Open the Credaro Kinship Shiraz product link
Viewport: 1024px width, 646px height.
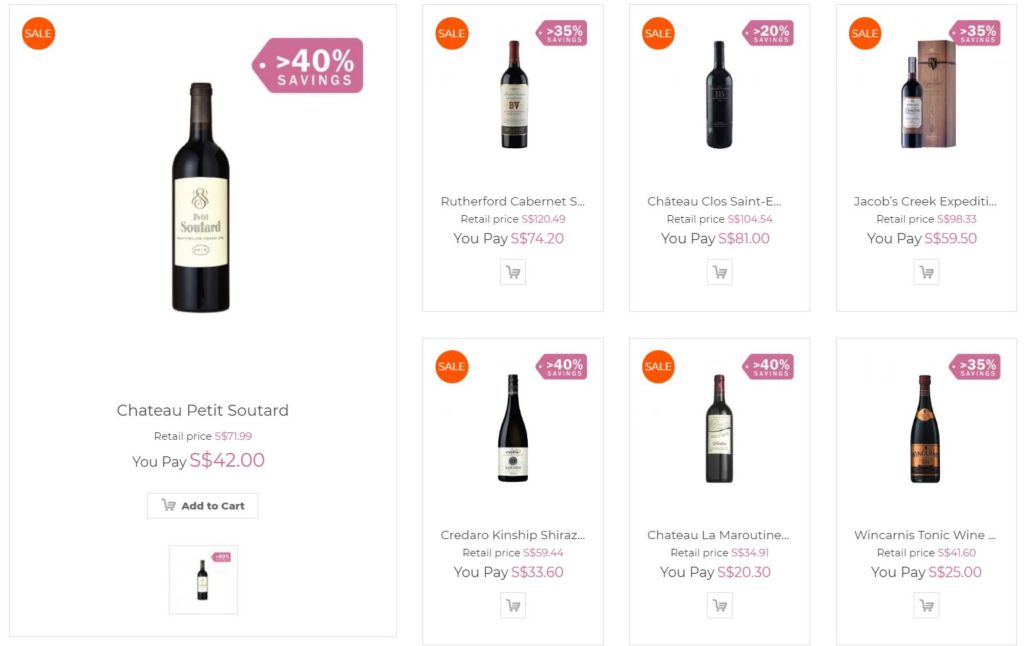point(513,535)
